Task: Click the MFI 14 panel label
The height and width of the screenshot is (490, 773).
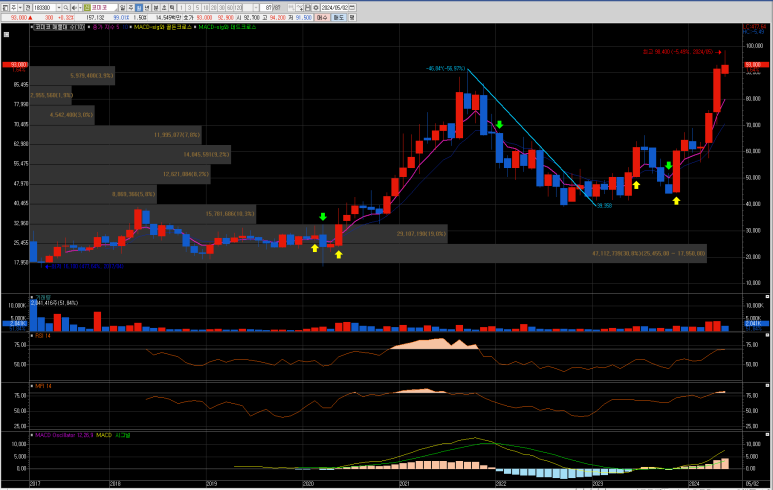Action: click(x=43, y=386)
